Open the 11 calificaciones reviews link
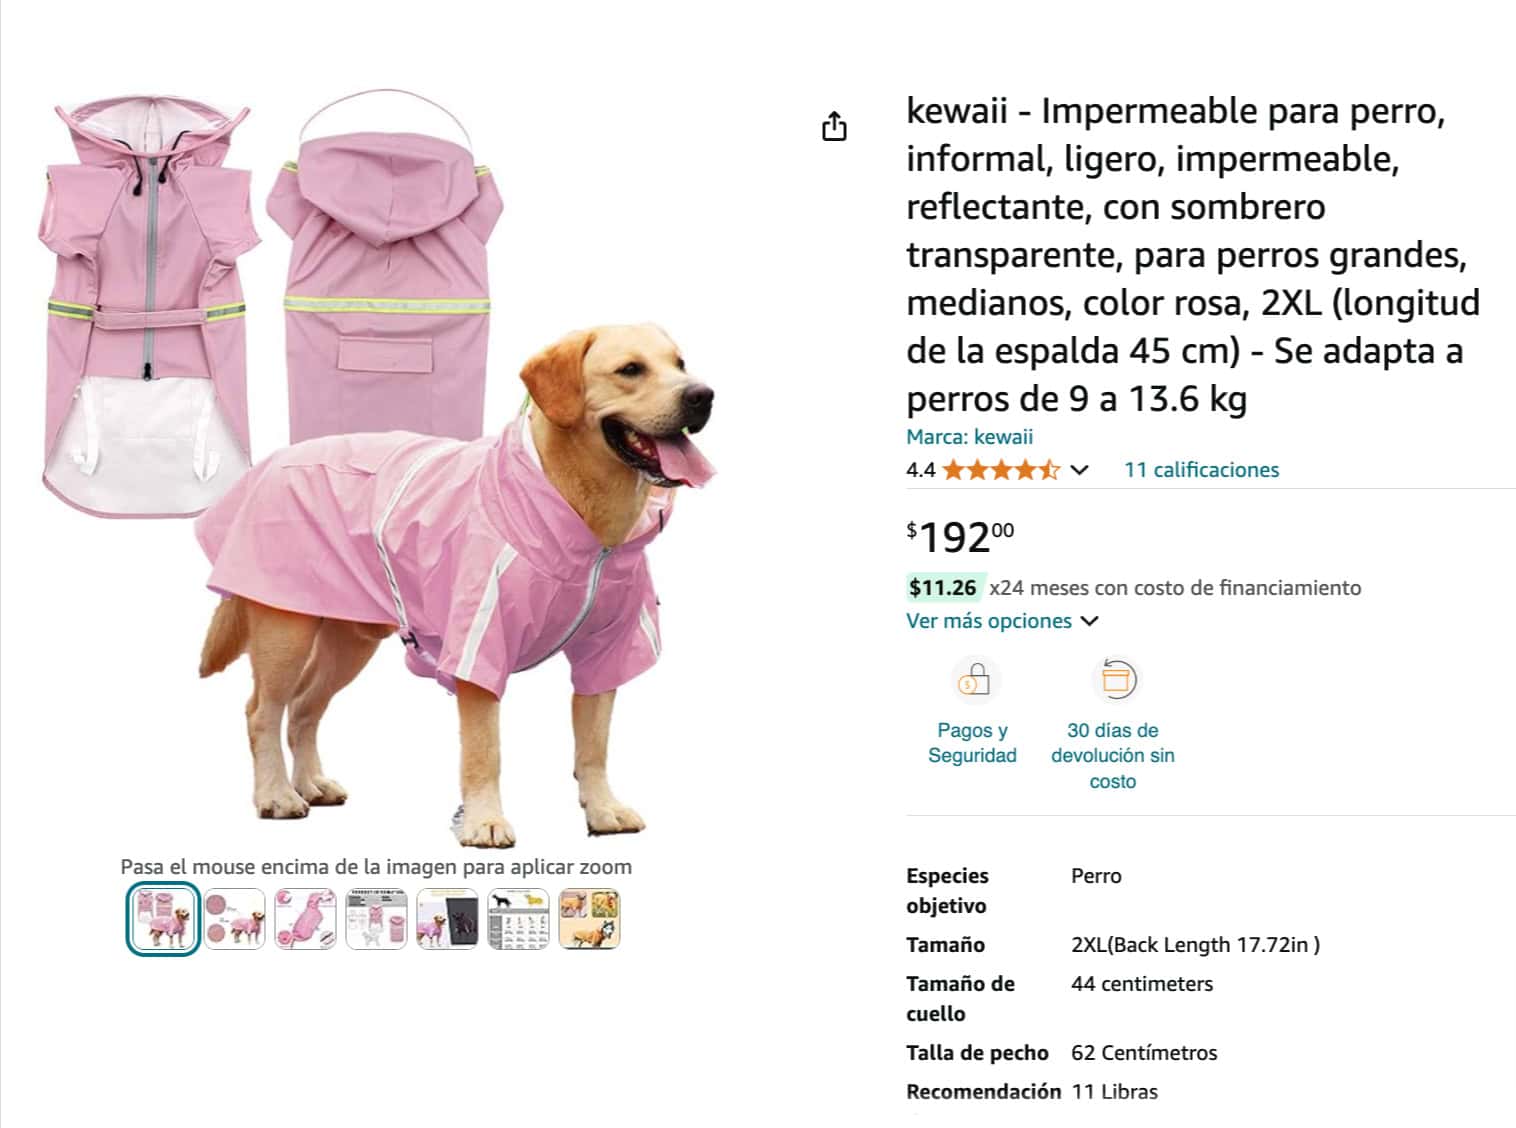This screenshot has width=1516, height=1128. coord(1201,470)
